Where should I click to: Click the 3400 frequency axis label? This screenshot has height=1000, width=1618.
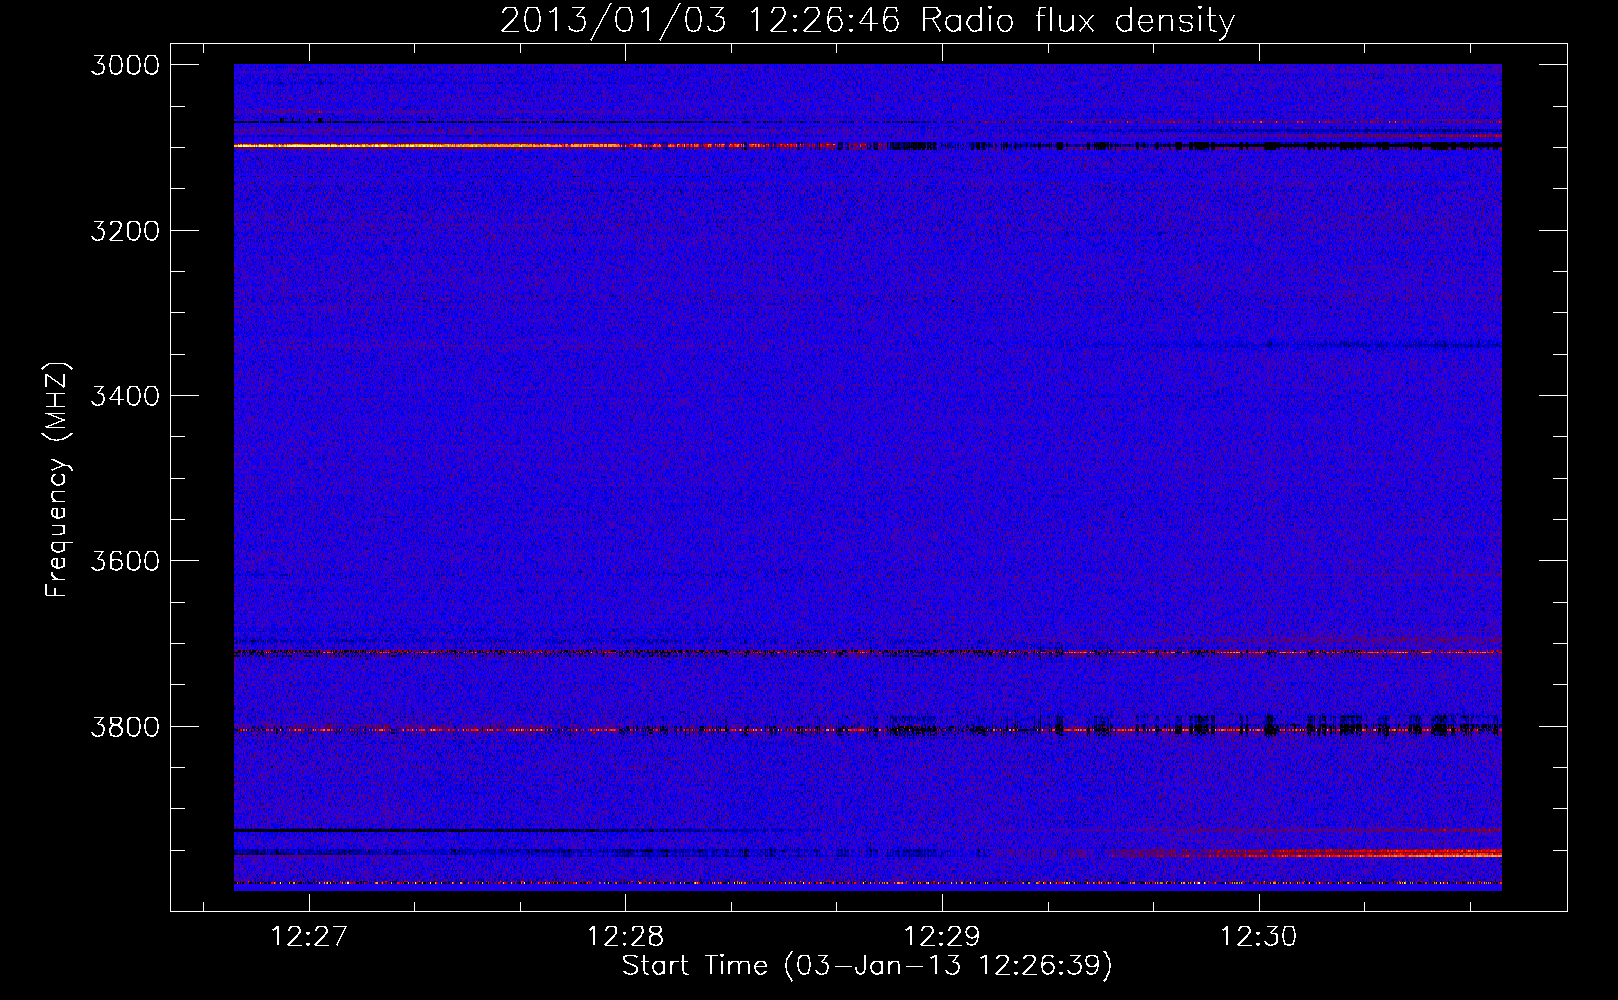tap(125, 396)
